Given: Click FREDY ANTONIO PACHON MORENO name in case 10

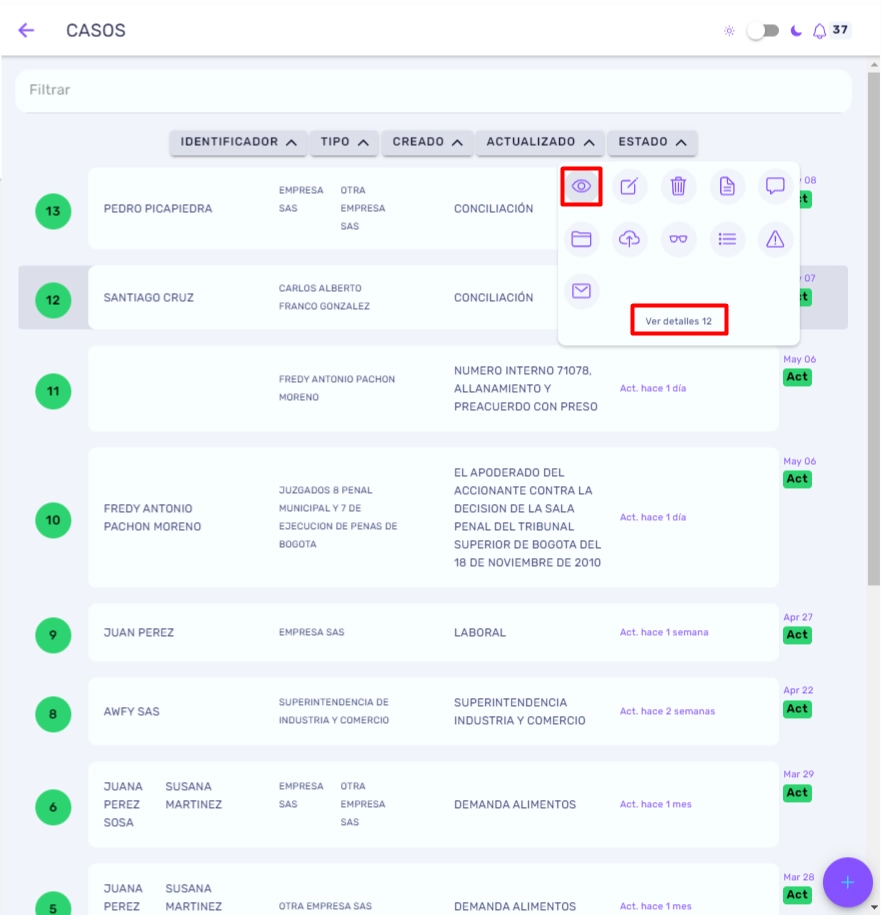Looking at the screenshot, I should [x=152, y=518].
